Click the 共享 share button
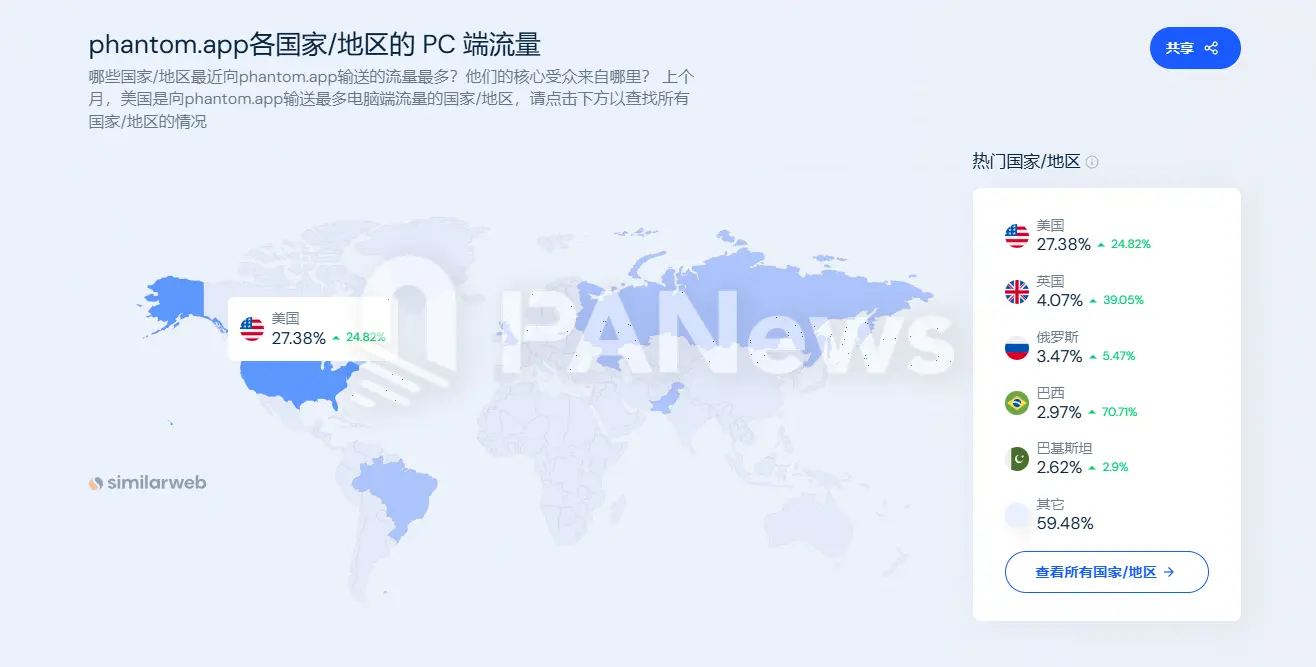The image size is (1316, 667). pyautogui.click(x=1195, y=48)
